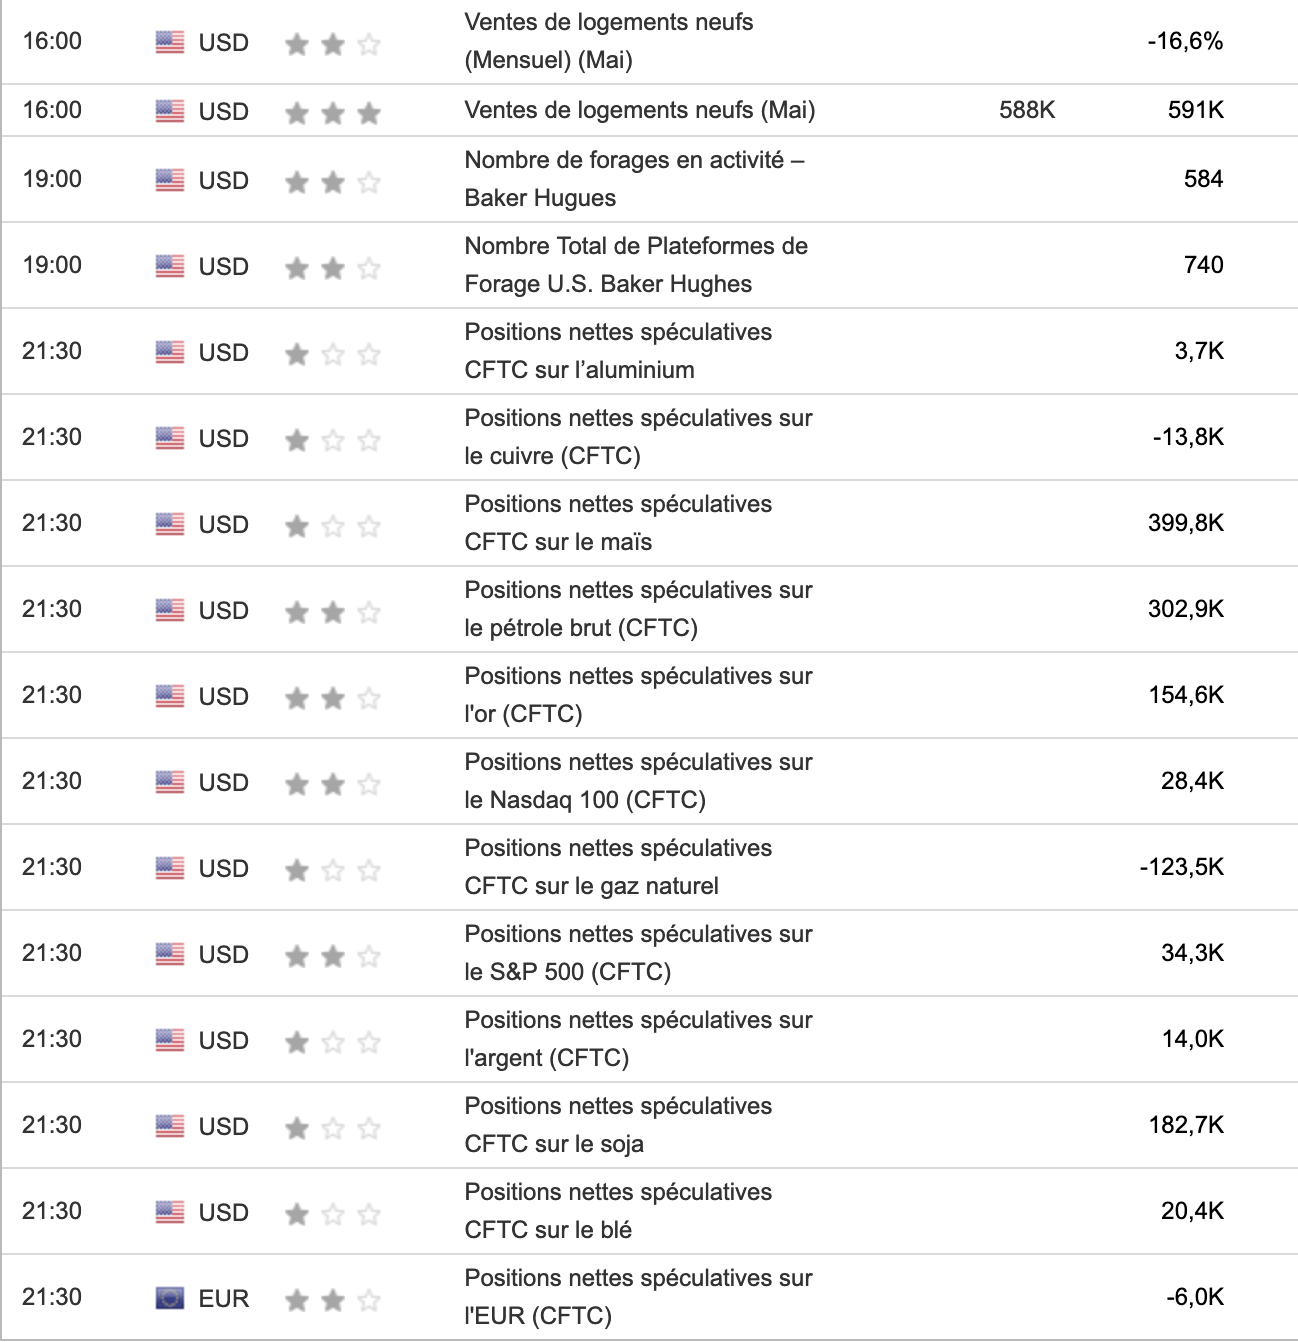Click the three-star importance rating for Ventes de logements neufs (Mai)
The image size is (1298, 1342).
coord(332,112)
